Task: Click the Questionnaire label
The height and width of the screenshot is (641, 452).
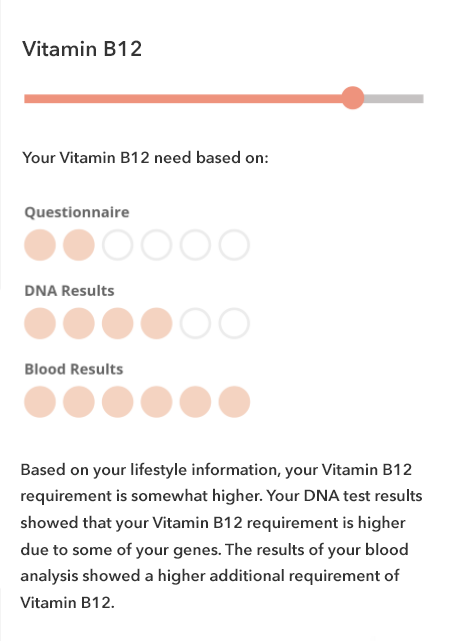Action: (77, 212)
